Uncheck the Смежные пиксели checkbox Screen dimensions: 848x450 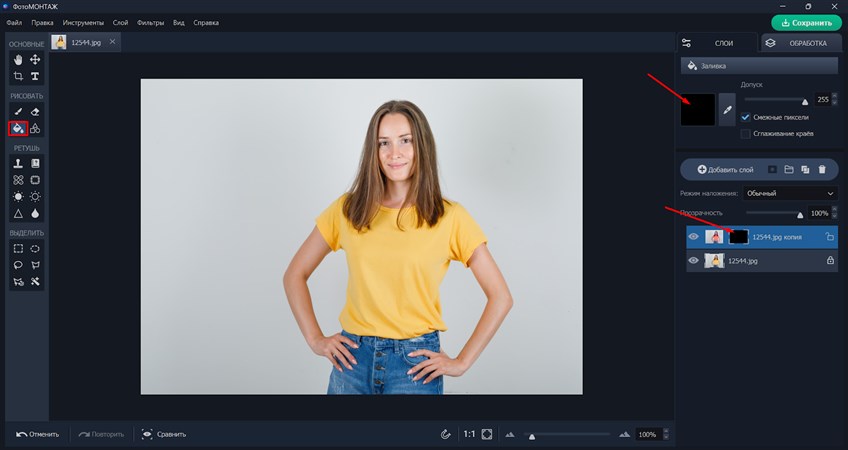(745, 117)
